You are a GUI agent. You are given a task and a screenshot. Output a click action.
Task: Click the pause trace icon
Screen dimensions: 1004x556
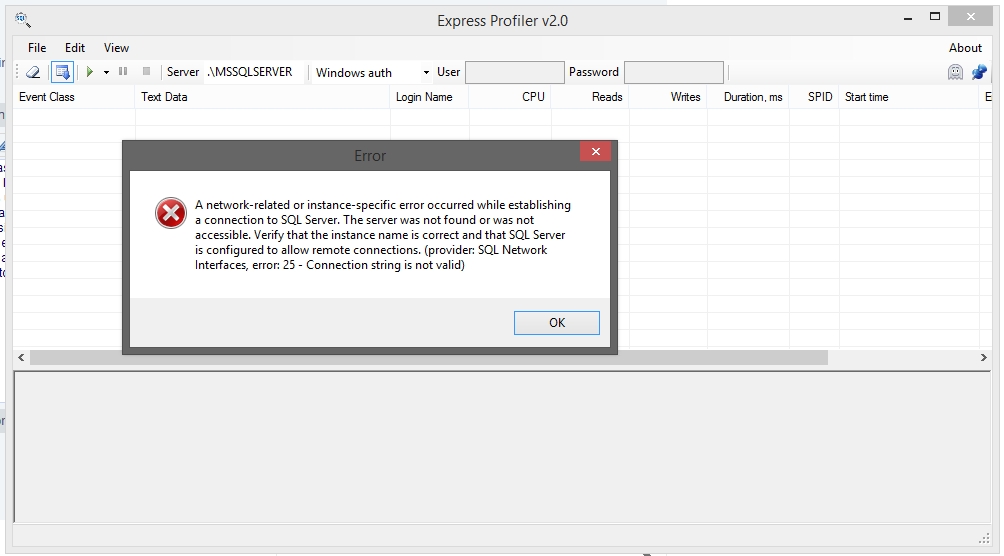coord(123,72)
